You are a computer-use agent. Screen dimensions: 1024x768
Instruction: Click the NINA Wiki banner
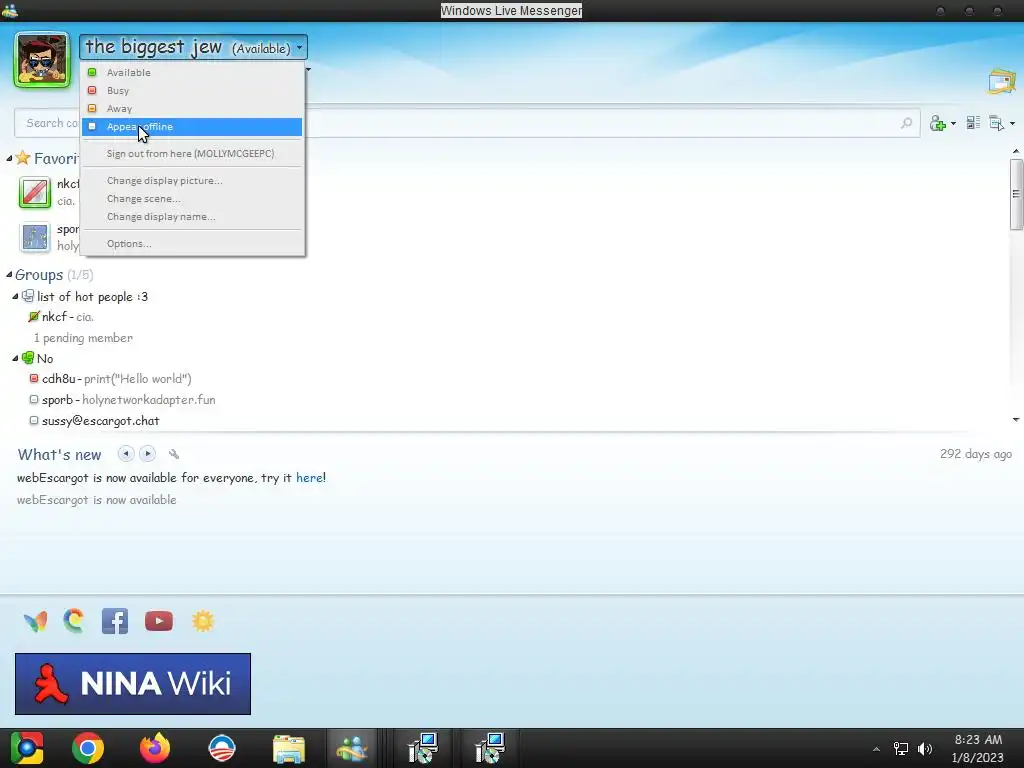pos(133,684)
